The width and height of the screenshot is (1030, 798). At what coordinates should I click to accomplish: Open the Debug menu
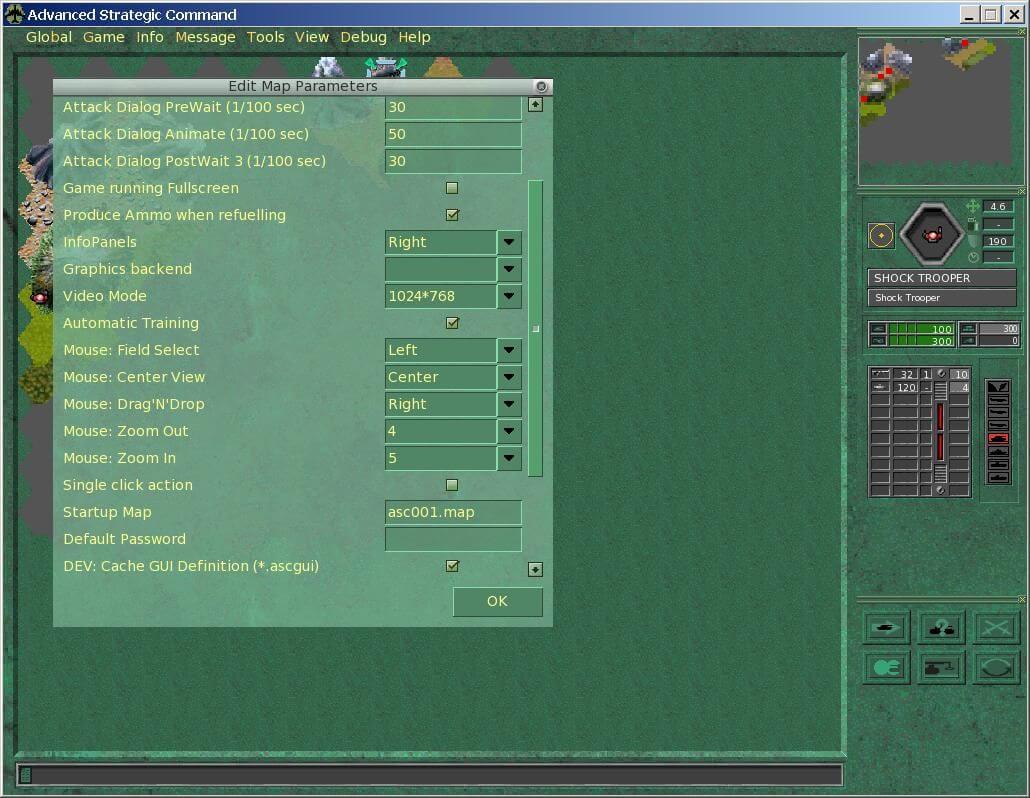pyautogui.click(x=363, y=37)
